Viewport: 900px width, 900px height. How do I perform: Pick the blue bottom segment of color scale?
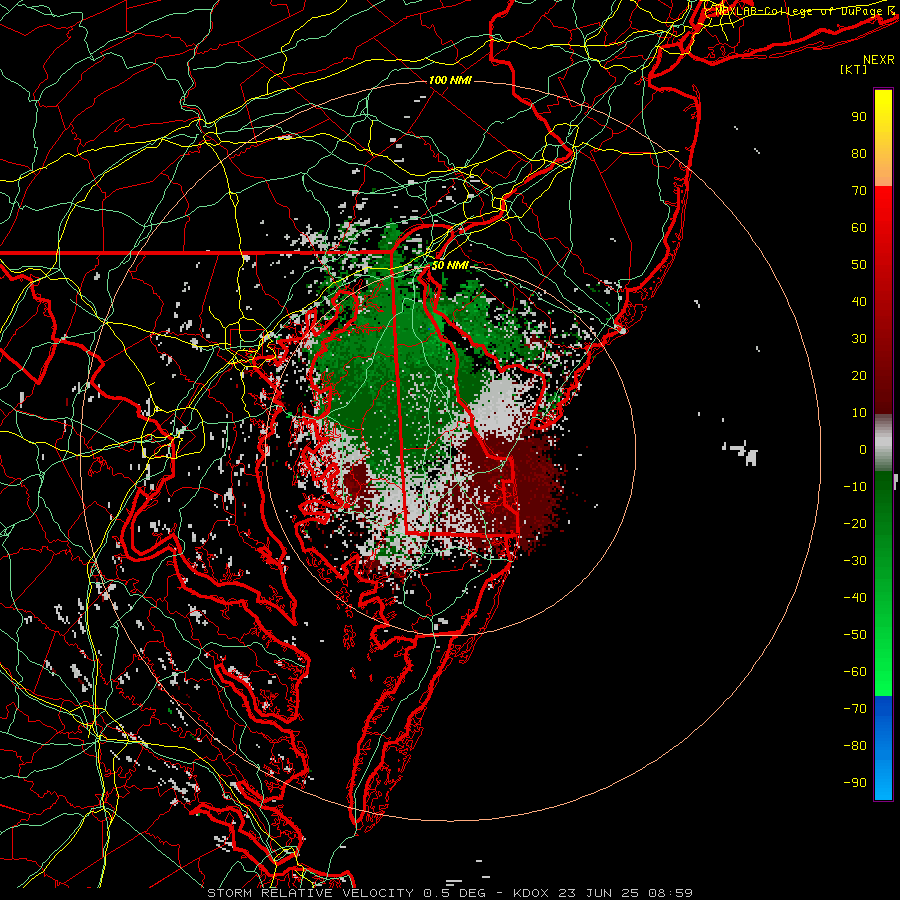pyautogui.click(x=883, y=747)
